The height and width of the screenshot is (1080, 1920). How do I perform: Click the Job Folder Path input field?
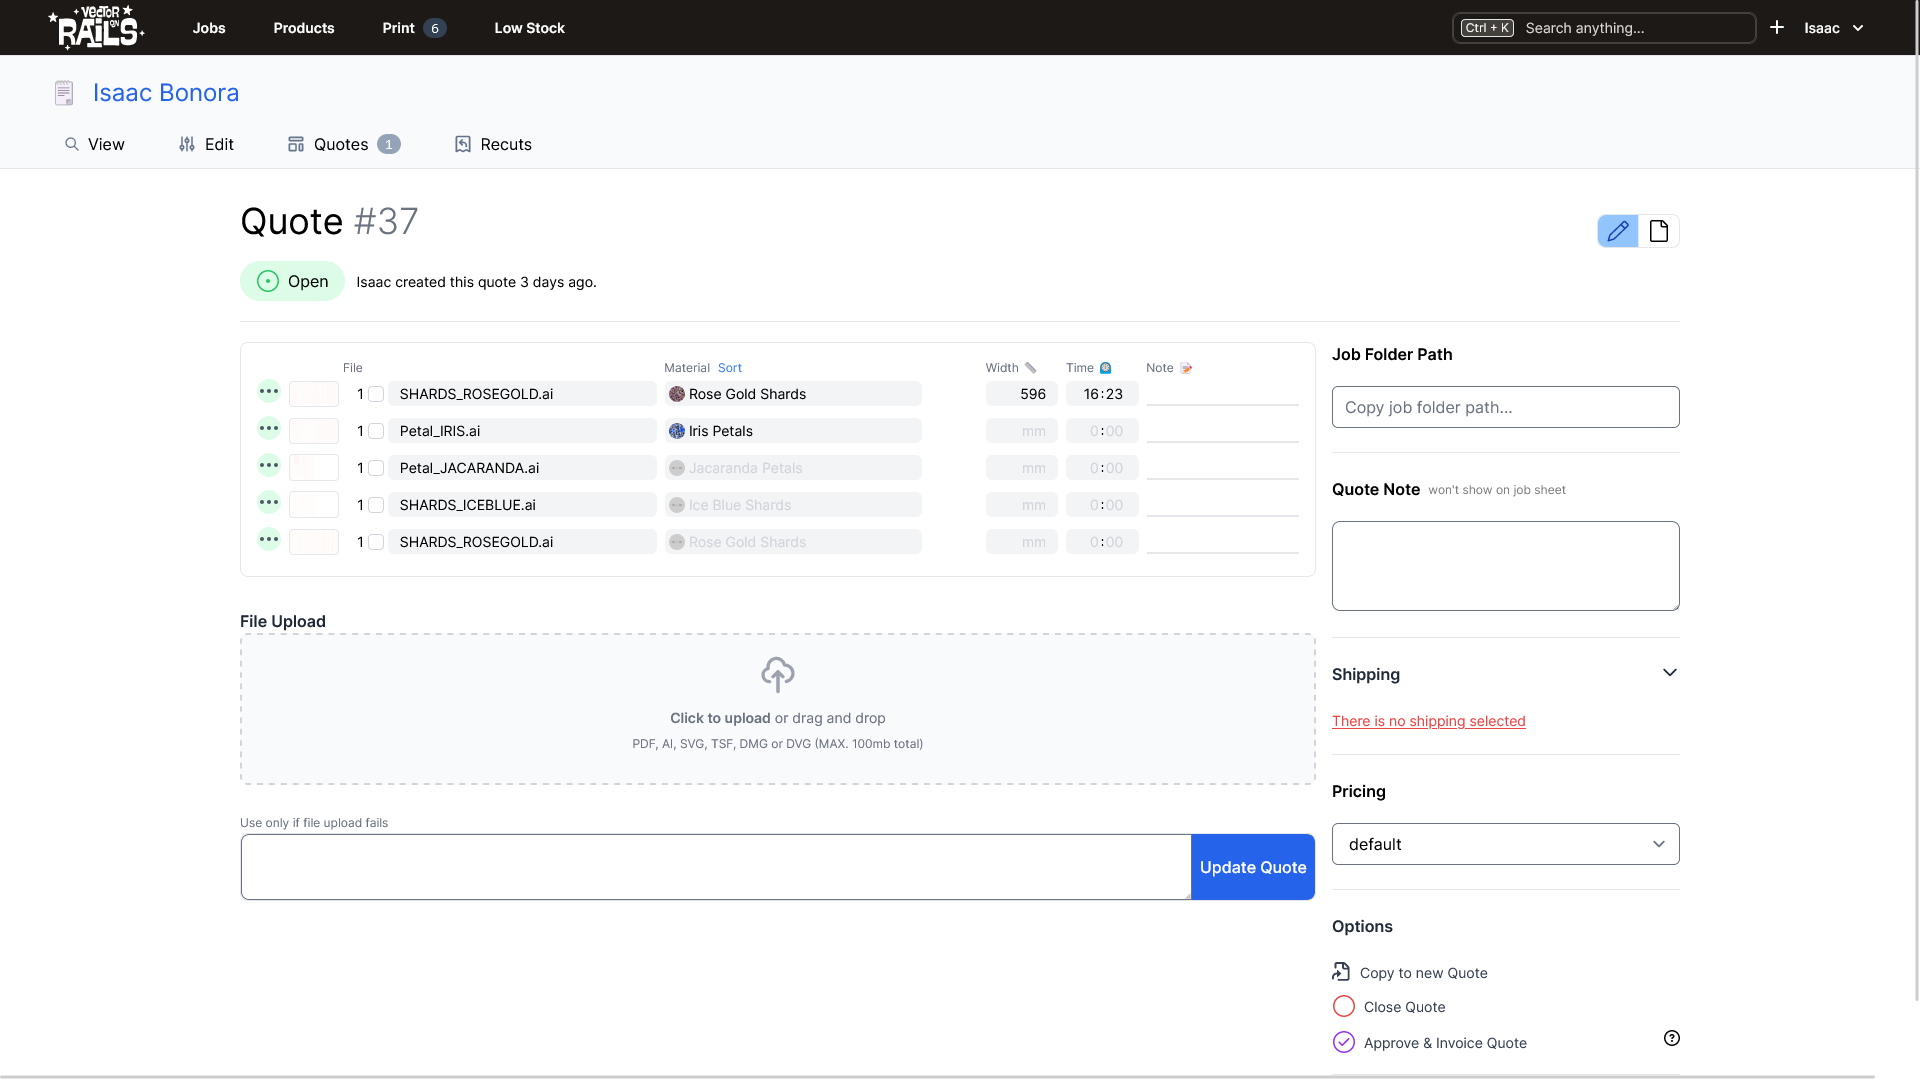pos(1505,407)
